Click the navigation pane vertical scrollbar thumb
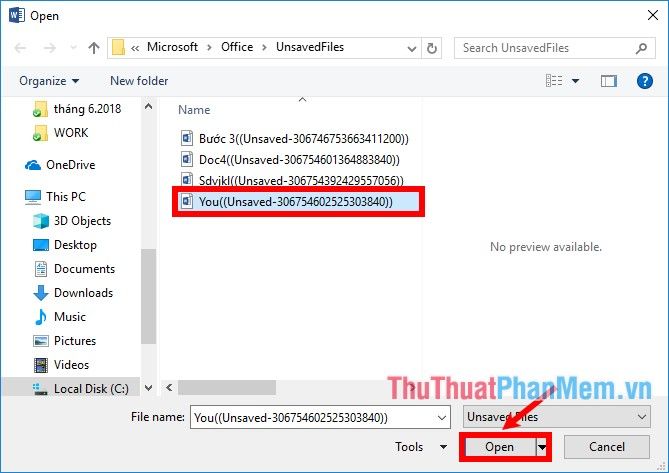669x473 pixels. (148, 296)
